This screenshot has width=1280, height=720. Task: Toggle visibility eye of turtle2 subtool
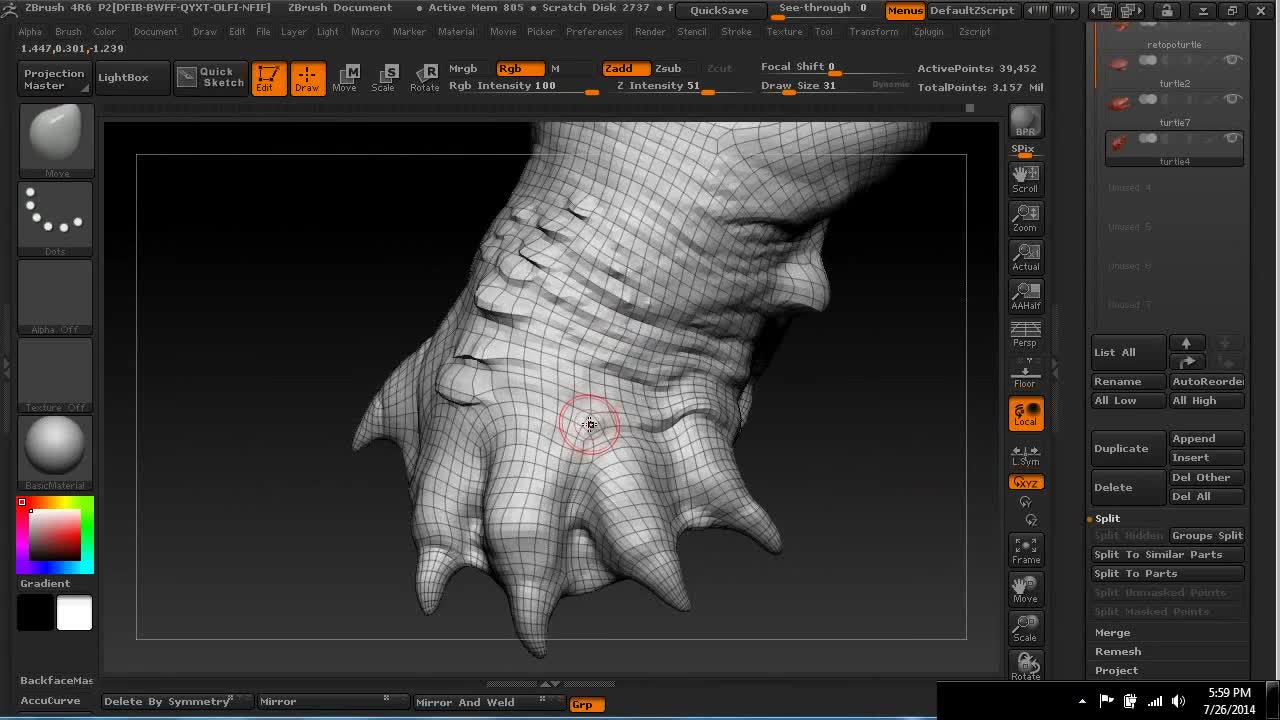[1233, 61]
